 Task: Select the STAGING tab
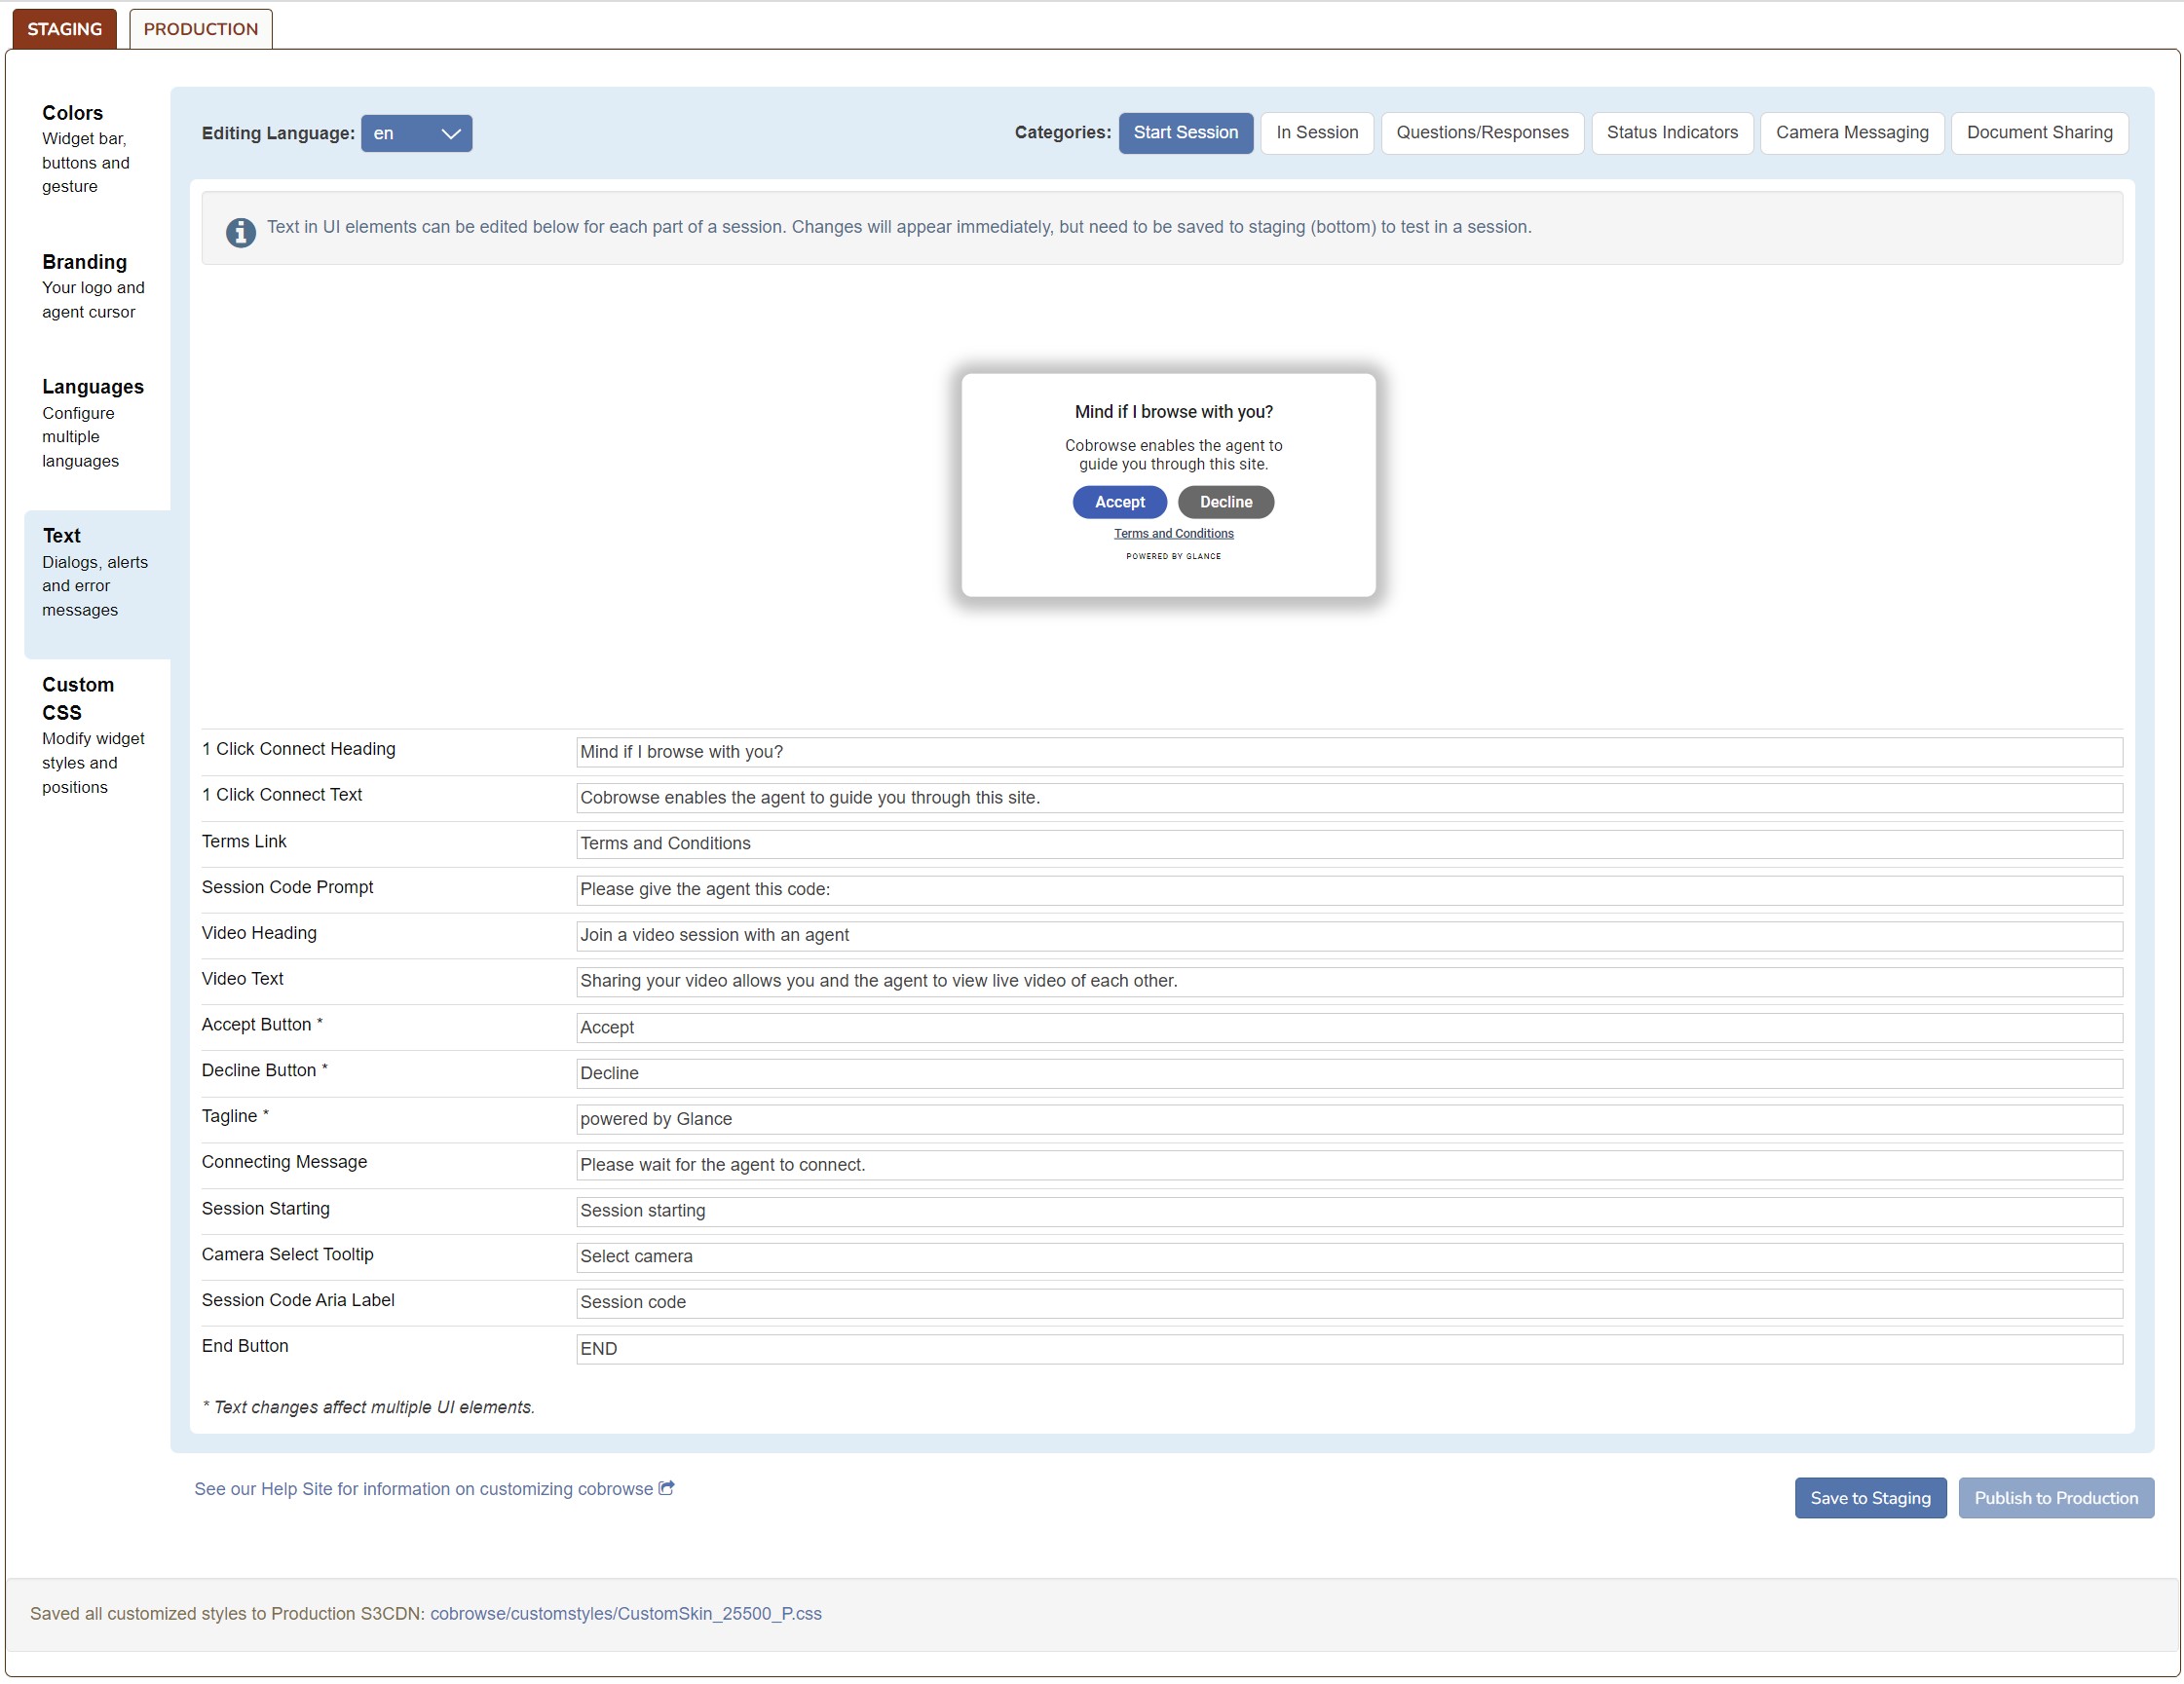(64, 29)
